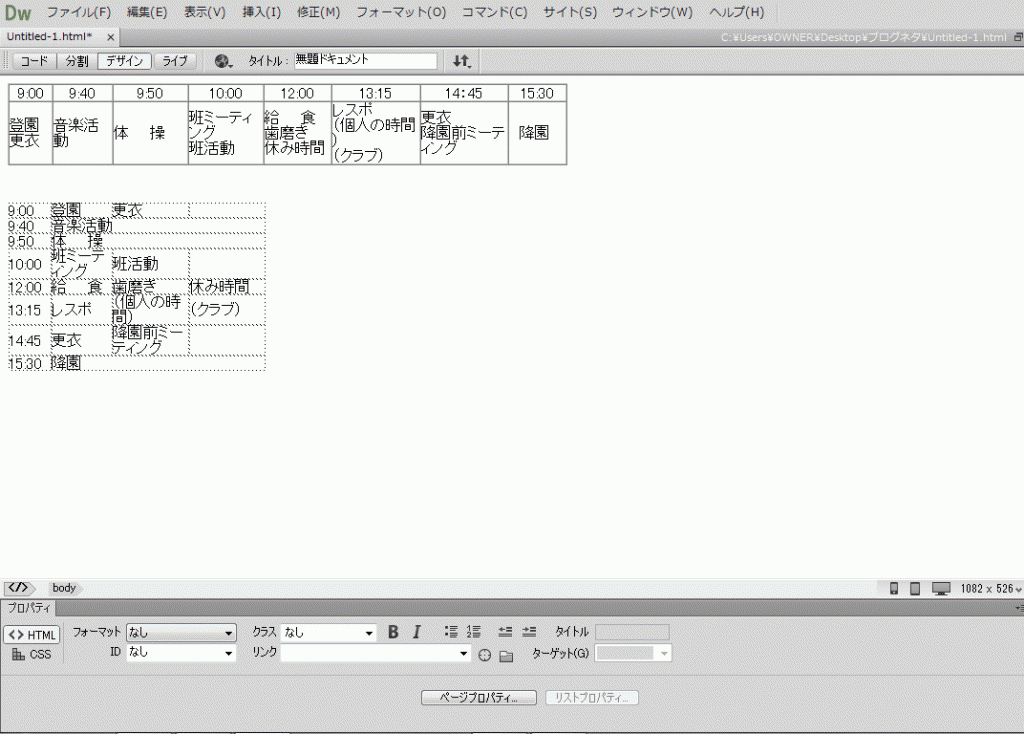This screenshot has height=734, width=1024.
Task: Click the Point to File target icon
Action: point(485,655)
